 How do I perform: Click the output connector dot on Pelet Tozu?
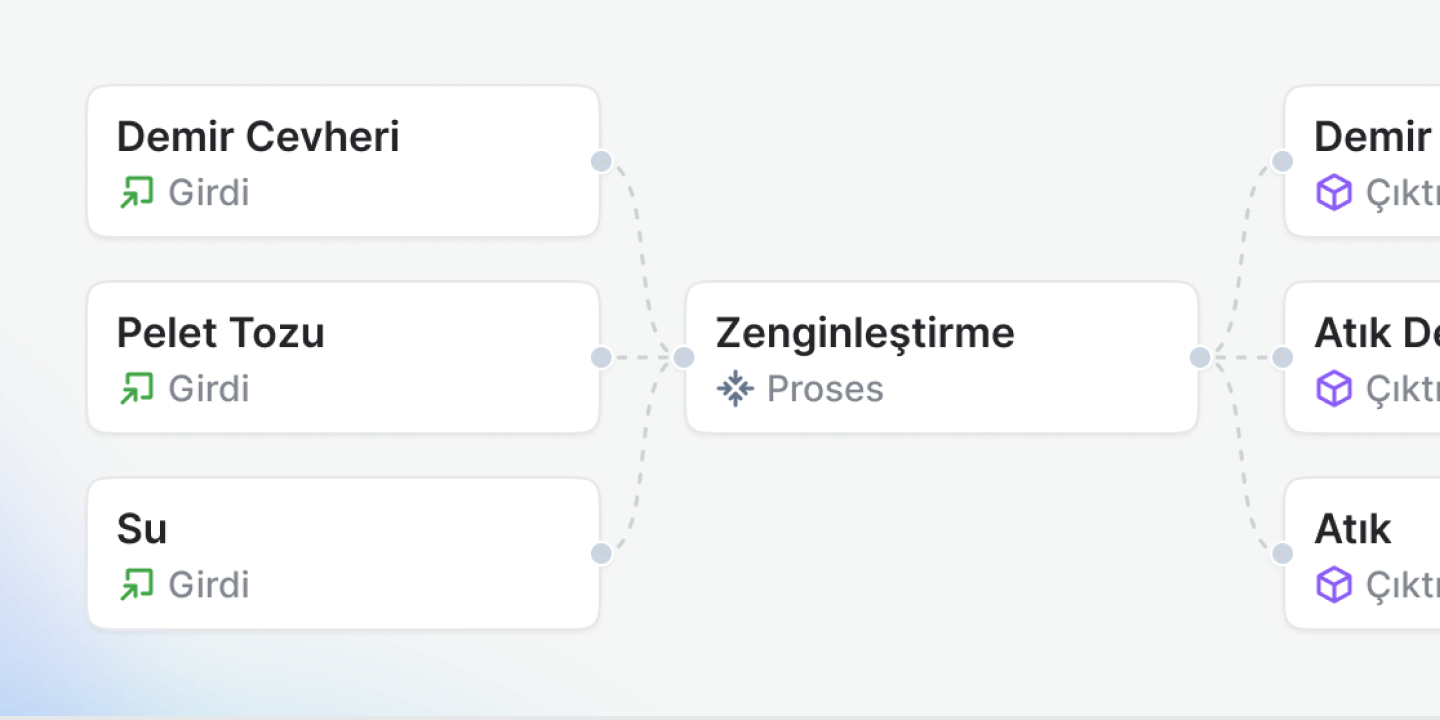[601, 357]
